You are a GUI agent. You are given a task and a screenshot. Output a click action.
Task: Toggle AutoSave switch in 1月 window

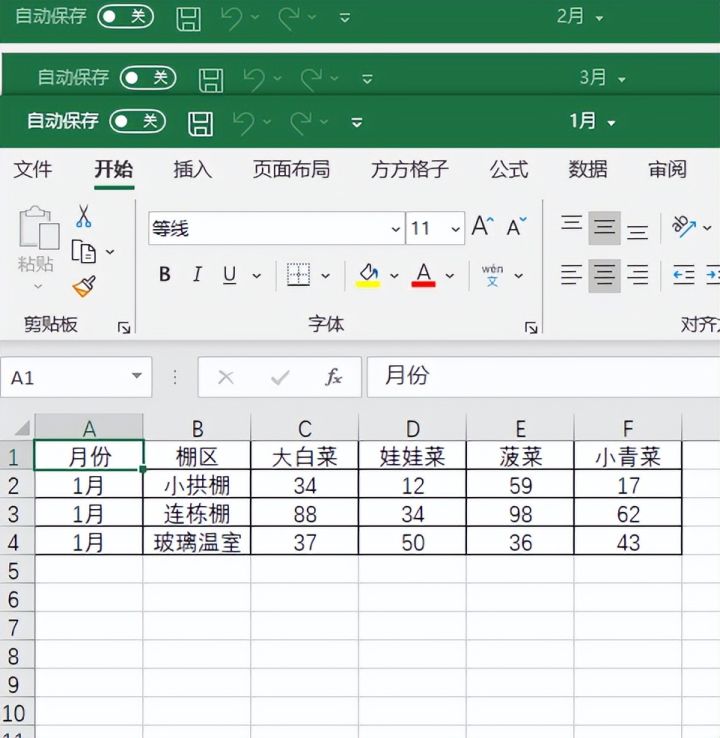(x=137, y=122)
